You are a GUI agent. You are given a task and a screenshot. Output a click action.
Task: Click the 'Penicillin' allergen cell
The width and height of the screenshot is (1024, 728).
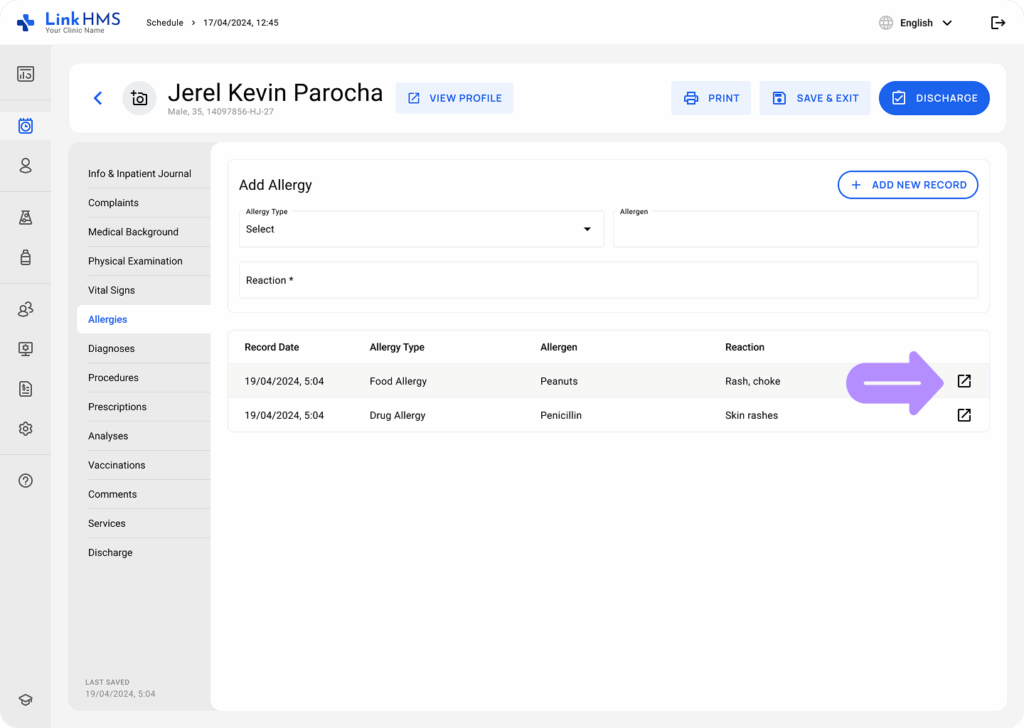(x=561, y=415)
